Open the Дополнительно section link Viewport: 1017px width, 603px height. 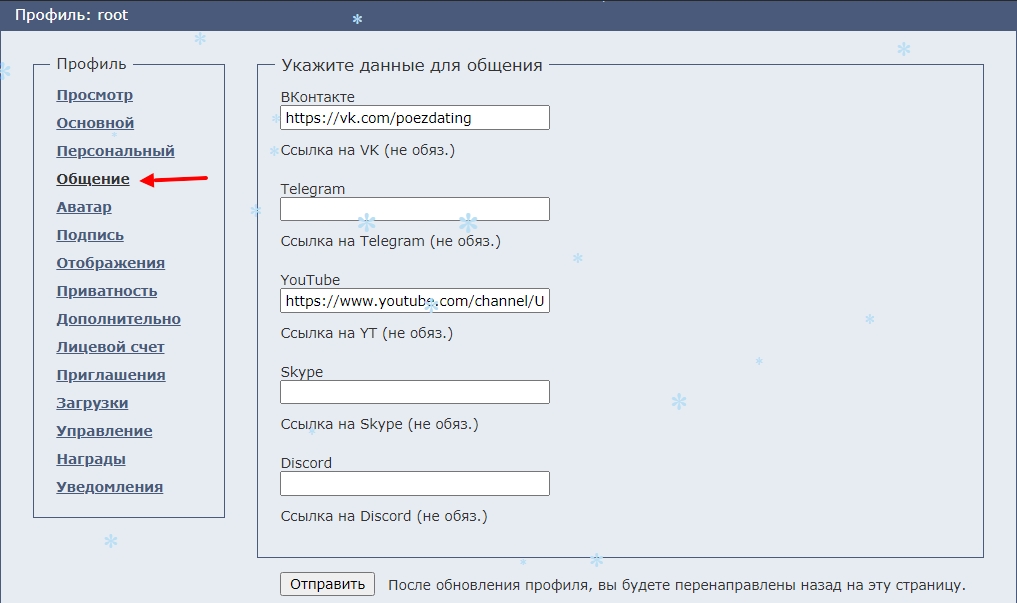[119, 319]
